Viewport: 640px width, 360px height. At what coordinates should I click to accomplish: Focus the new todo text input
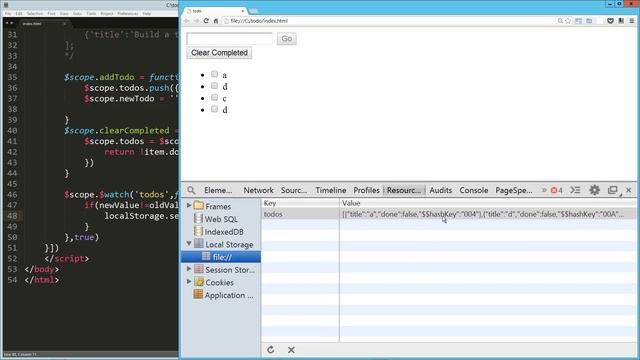click(229, 39)
